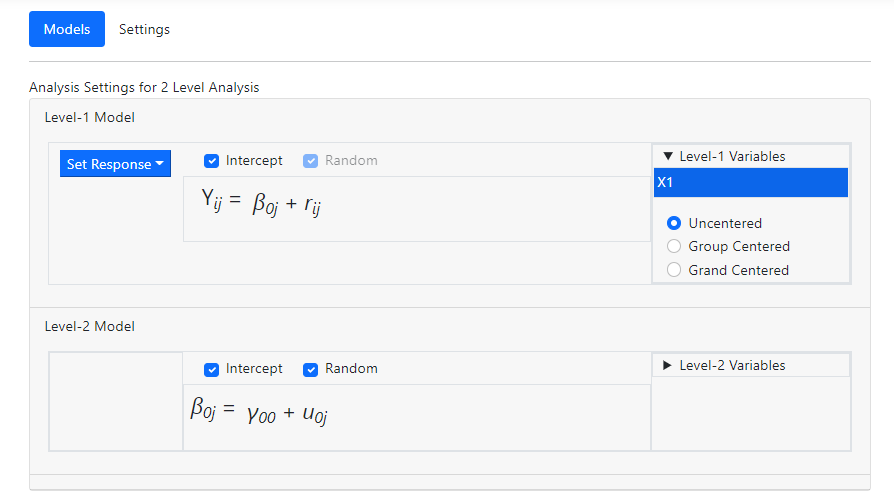Click the γ00 coefficient term
The height and width of the screenshot is (500, 894).
[x=260, y=414]
